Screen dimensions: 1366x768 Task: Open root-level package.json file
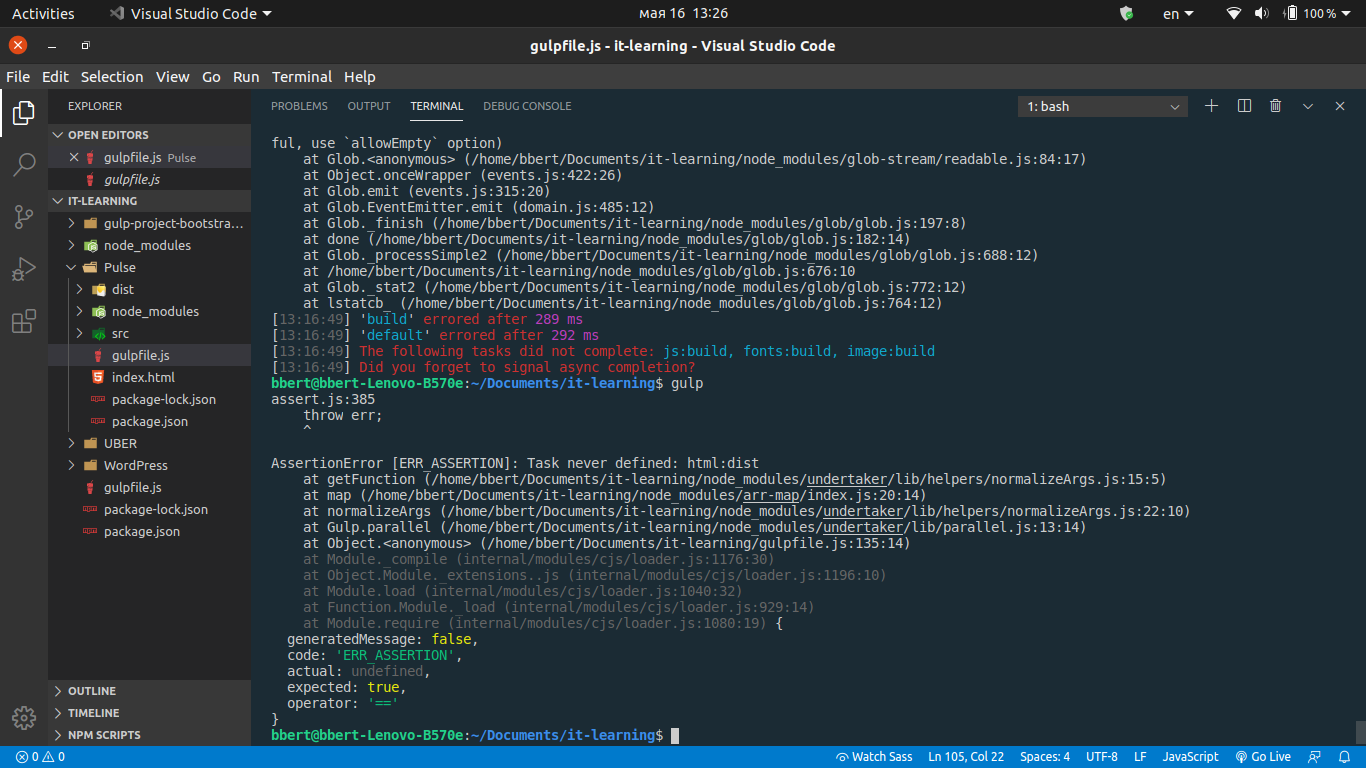[150, 531]
